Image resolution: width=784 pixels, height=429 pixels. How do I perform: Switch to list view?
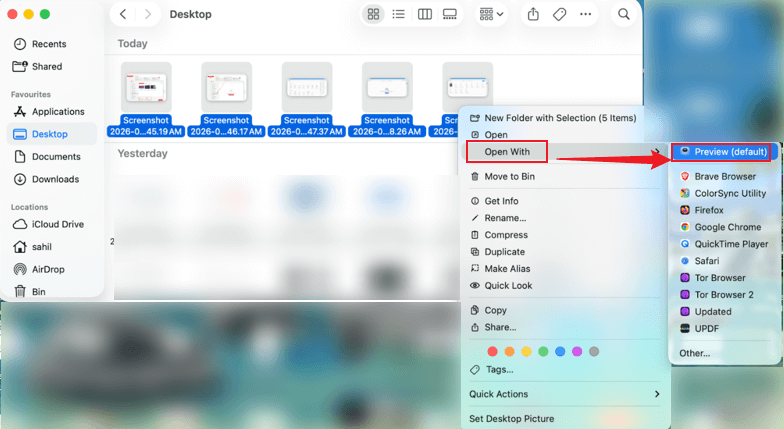click(x=398, y=14)
